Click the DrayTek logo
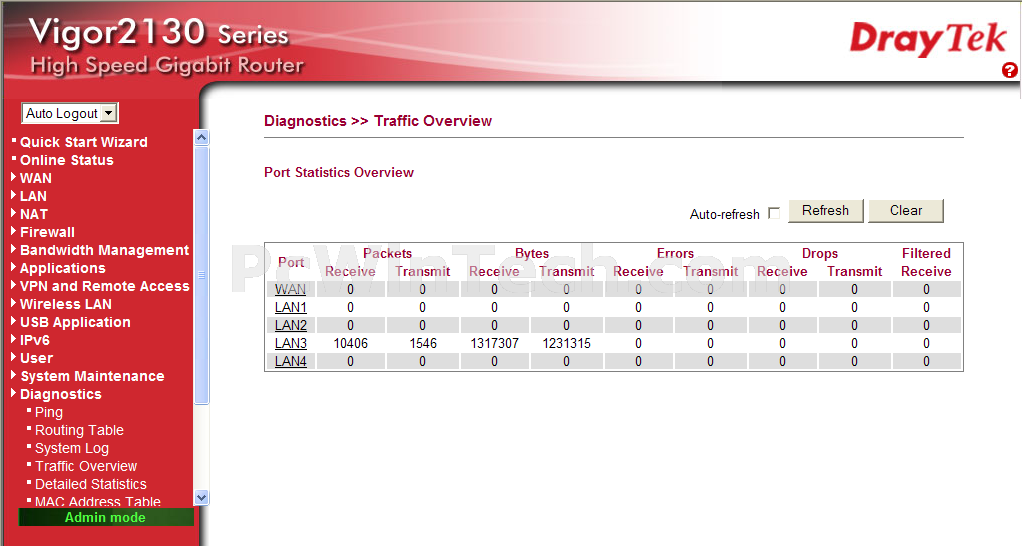This screenshot has height=546, width=1022. tap(928, 39)
